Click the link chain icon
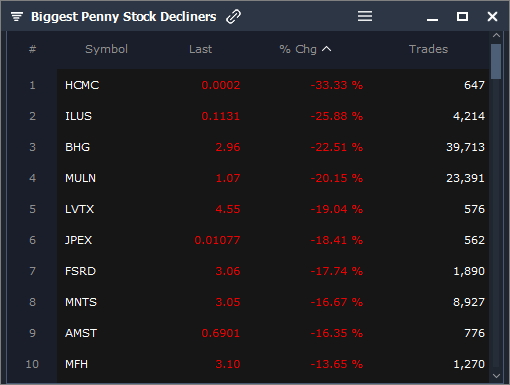The width and height of the screenshot is (510, 385). pyautogui.click(x=233, y=16)
